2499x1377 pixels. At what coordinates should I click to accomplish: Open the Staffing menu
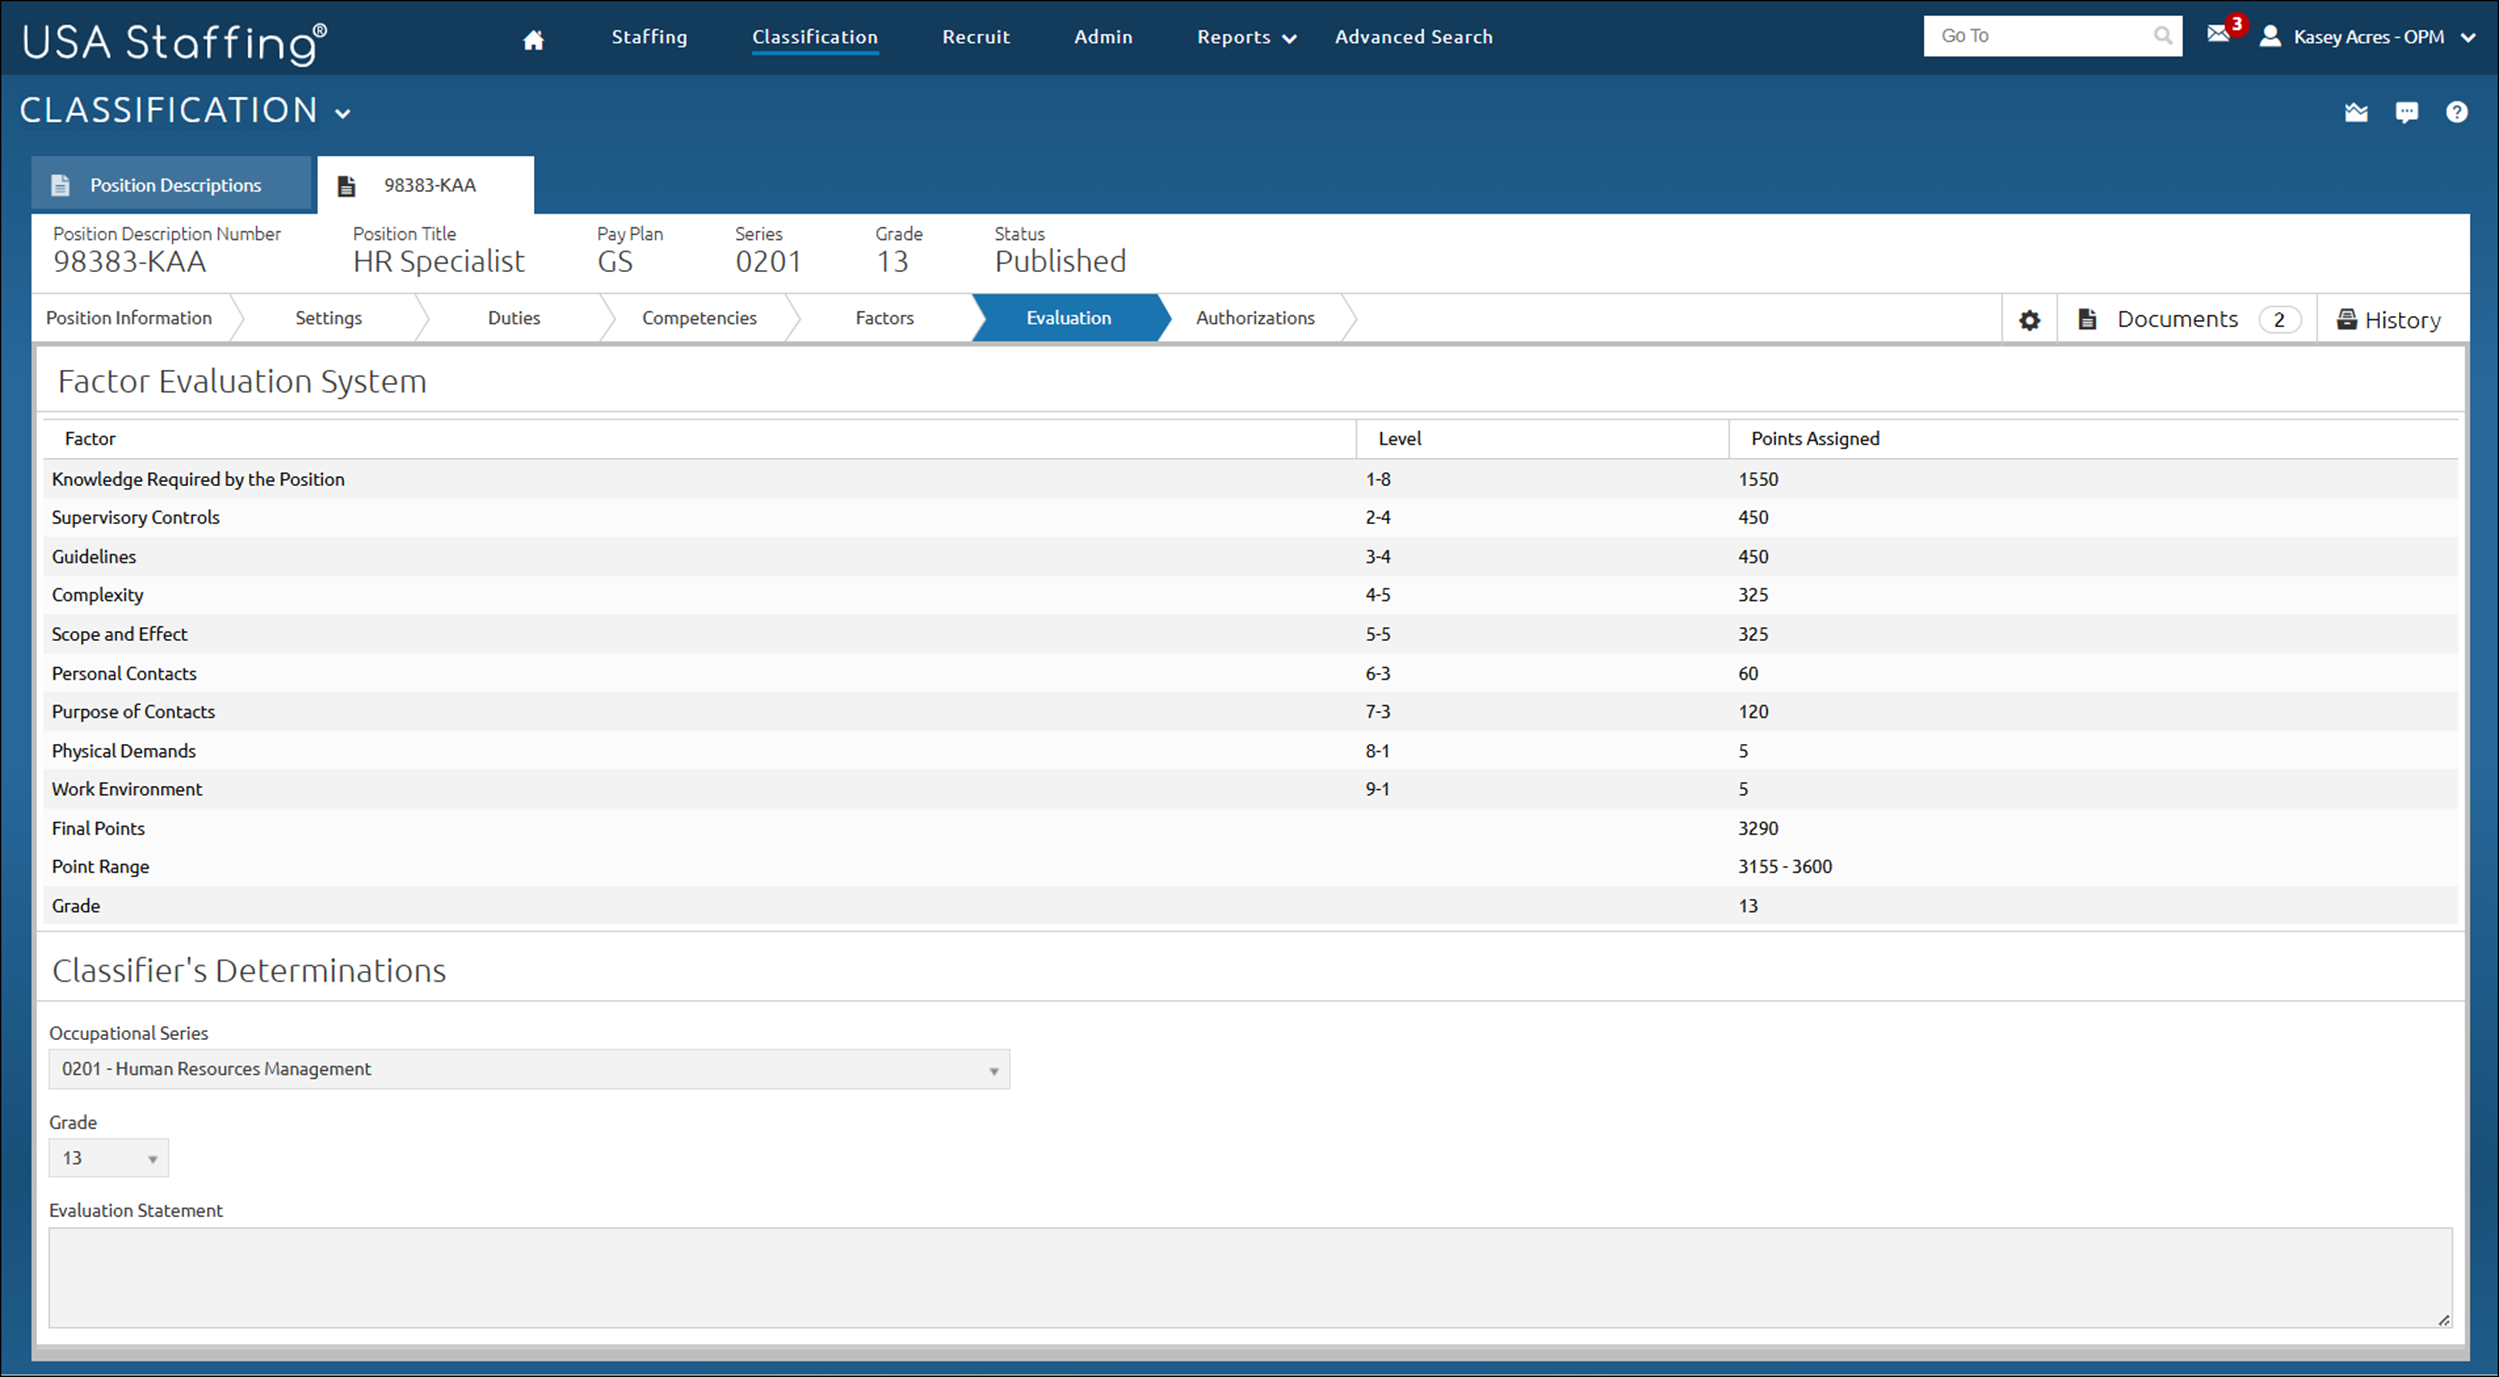pos(649,37)
